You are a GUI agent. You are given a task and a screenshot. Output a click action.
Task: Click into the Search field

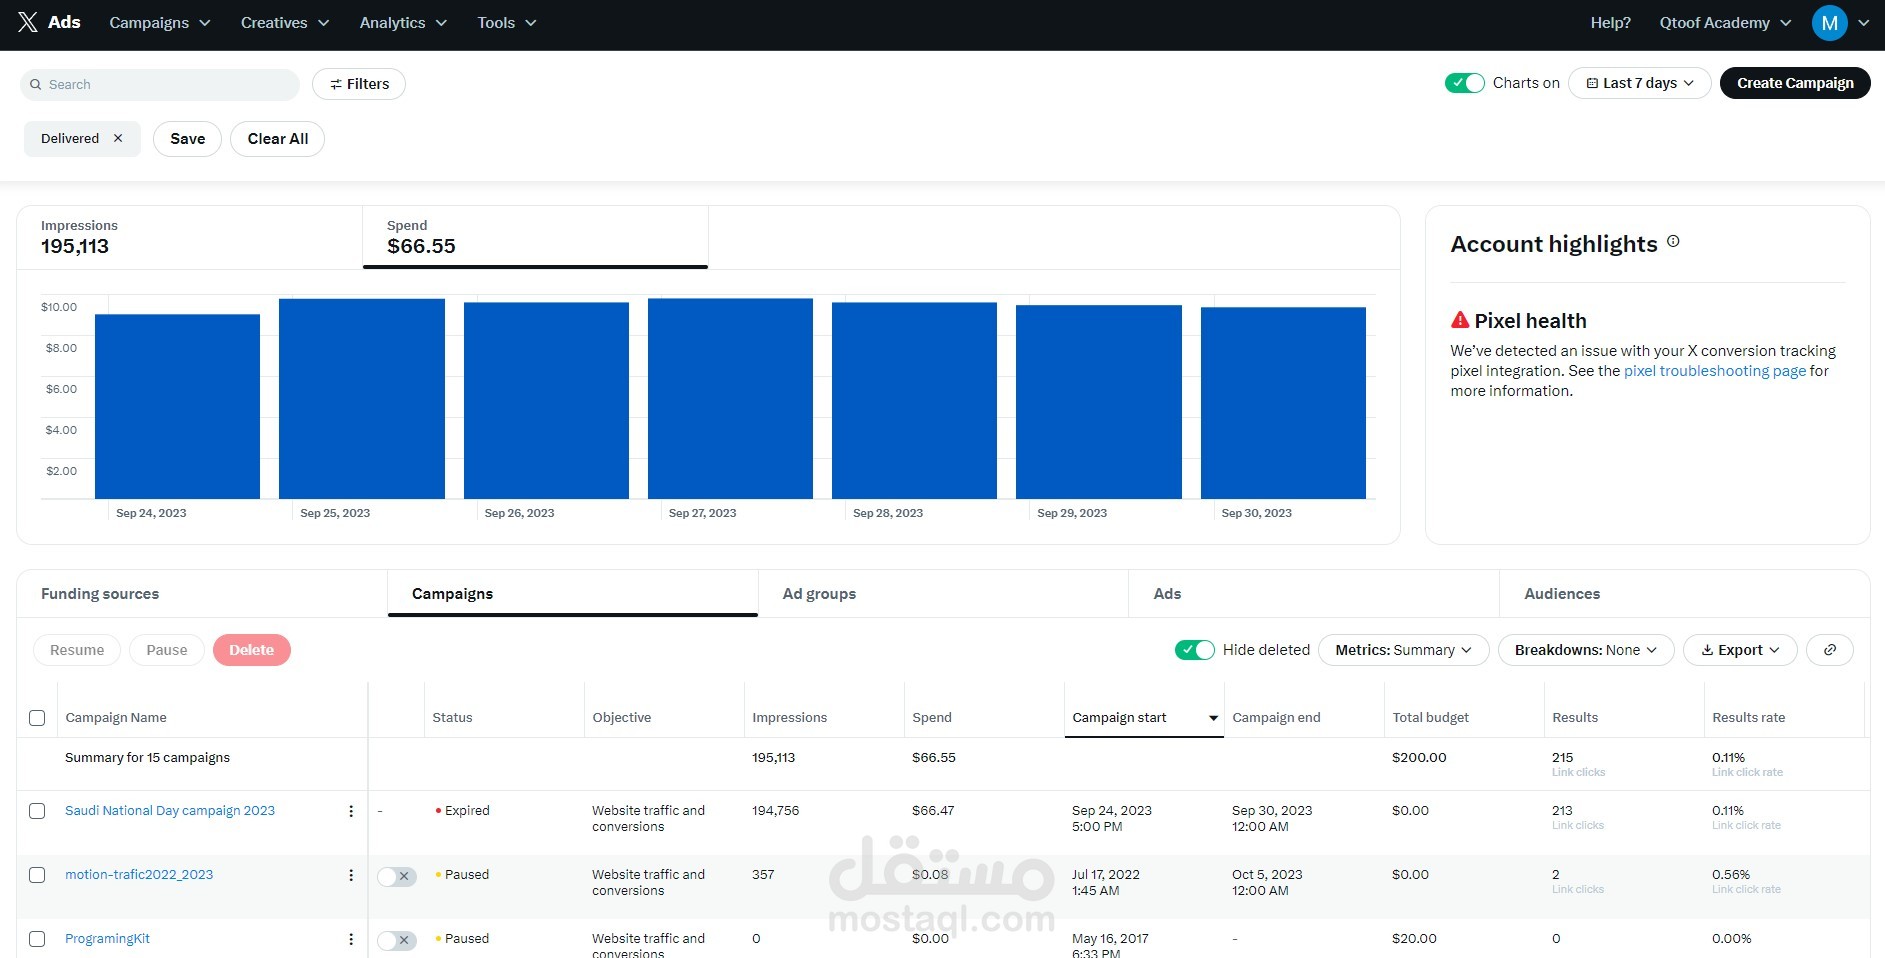coord(165,84)
